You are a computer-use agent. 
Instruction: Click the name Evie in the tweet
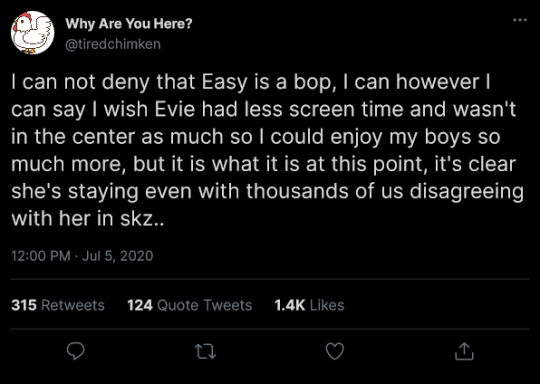point(175,110)
